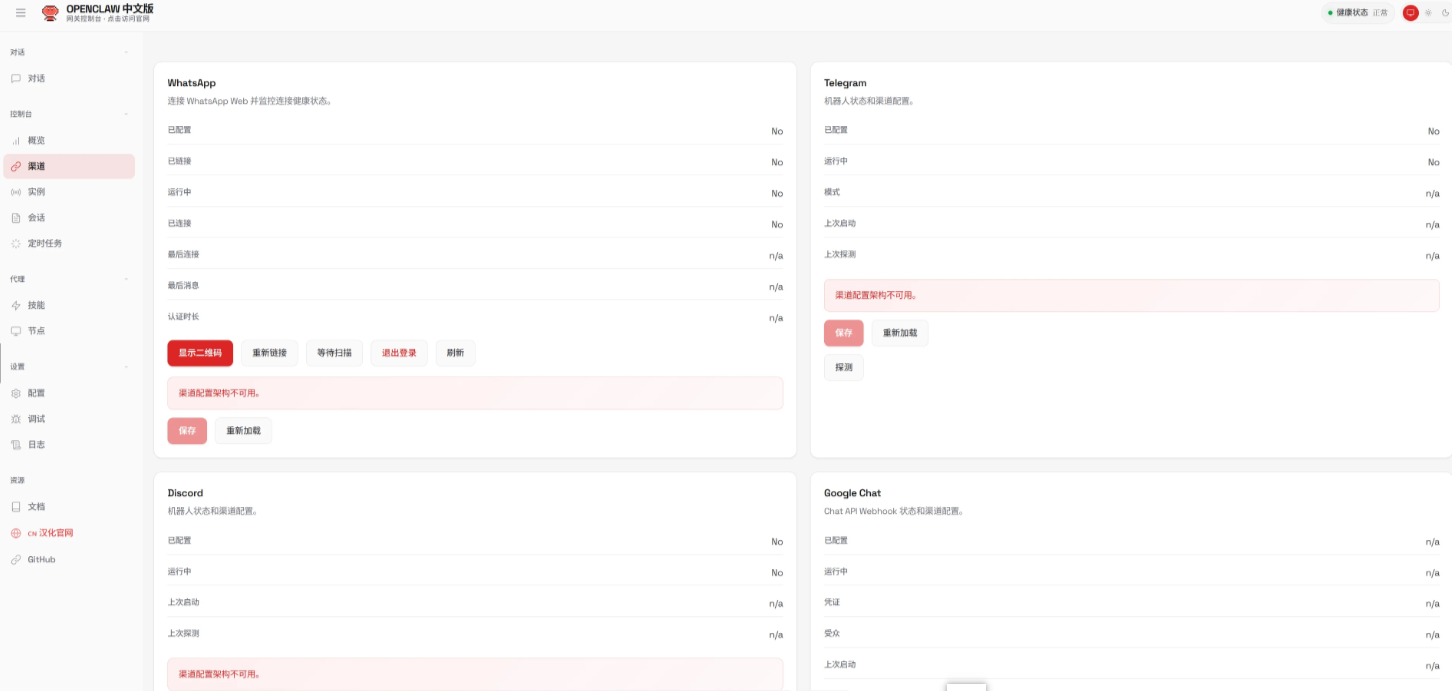Collapse the 代理 sidebar section

(126, 279)
